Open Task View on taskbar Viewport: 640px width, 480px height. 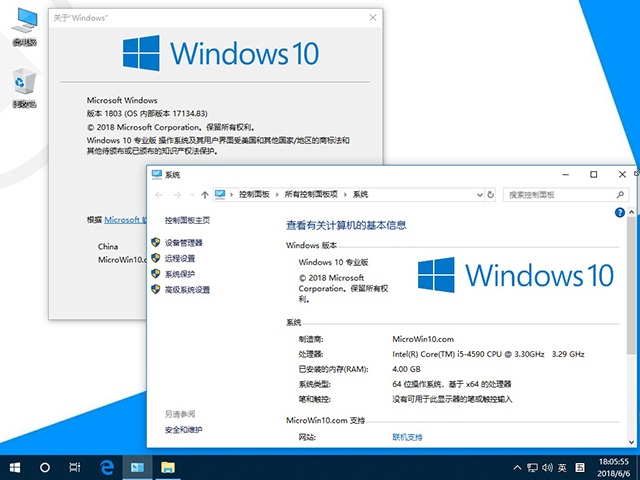[x=75, y=467]
